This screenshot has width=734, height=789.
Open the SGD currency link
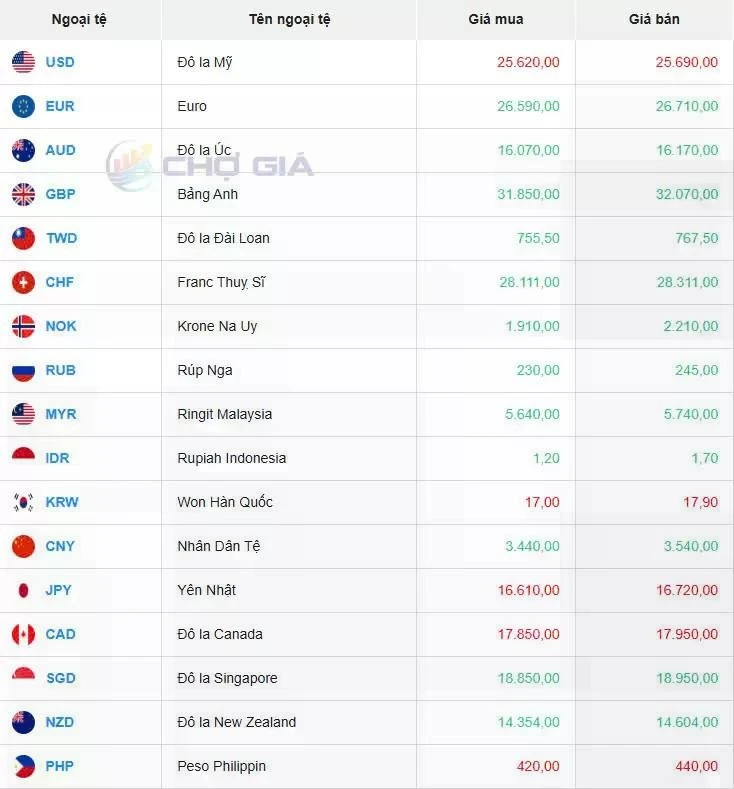pos(61,678)
